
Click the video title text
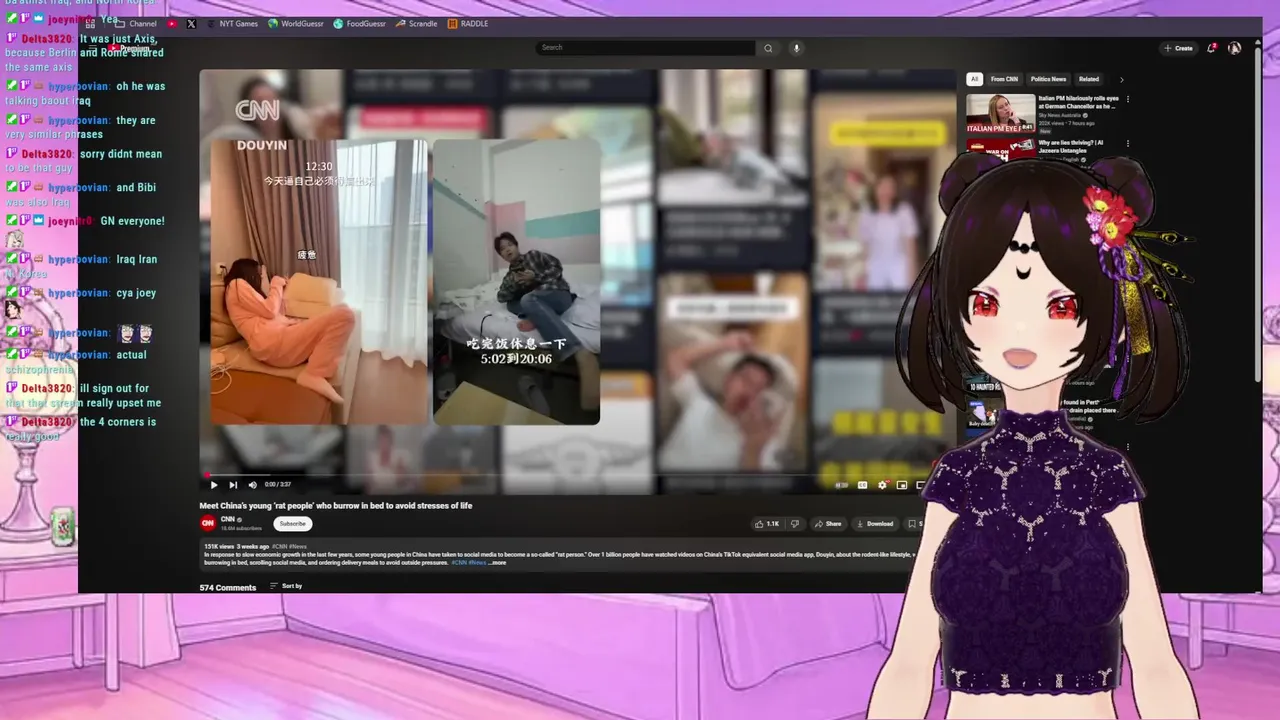click(336, 506)
